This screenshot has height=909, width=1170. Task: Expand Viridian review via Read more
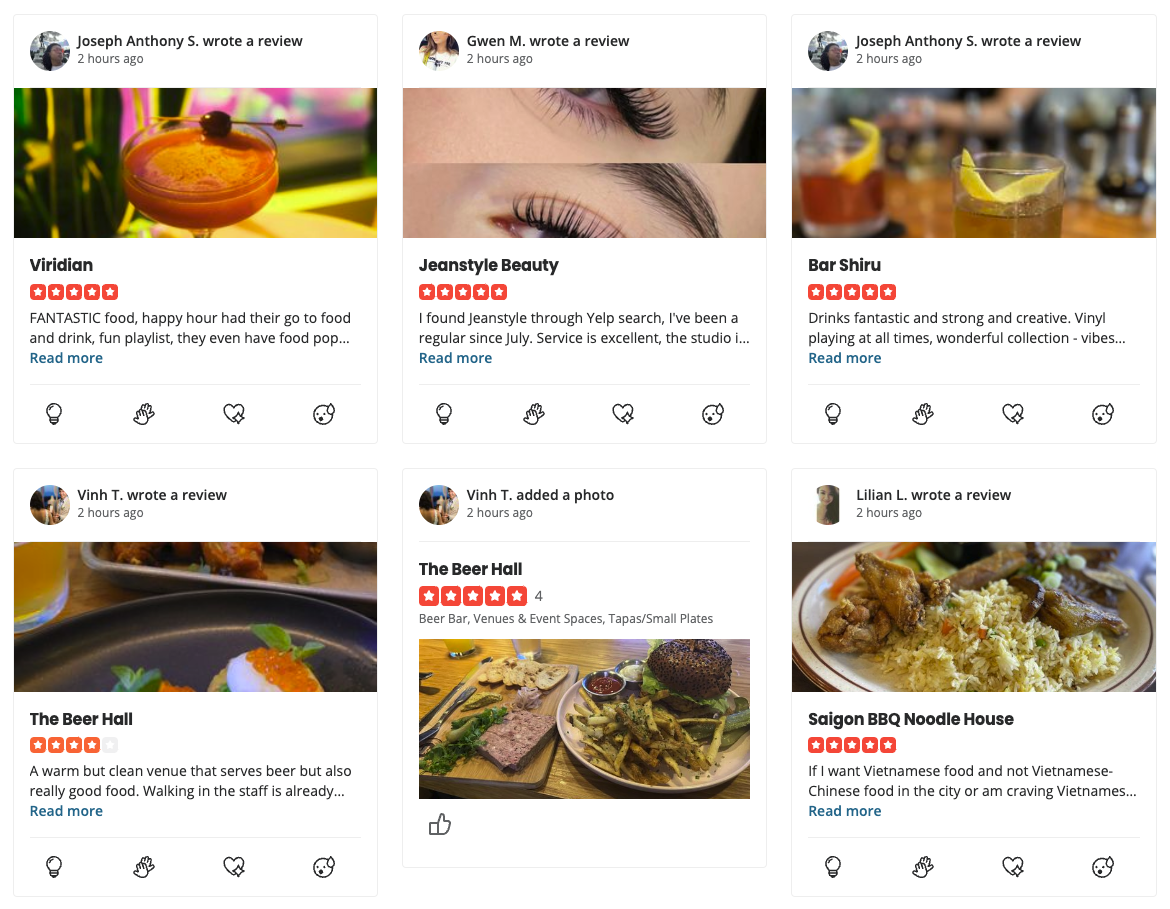(x=66, y=357)
